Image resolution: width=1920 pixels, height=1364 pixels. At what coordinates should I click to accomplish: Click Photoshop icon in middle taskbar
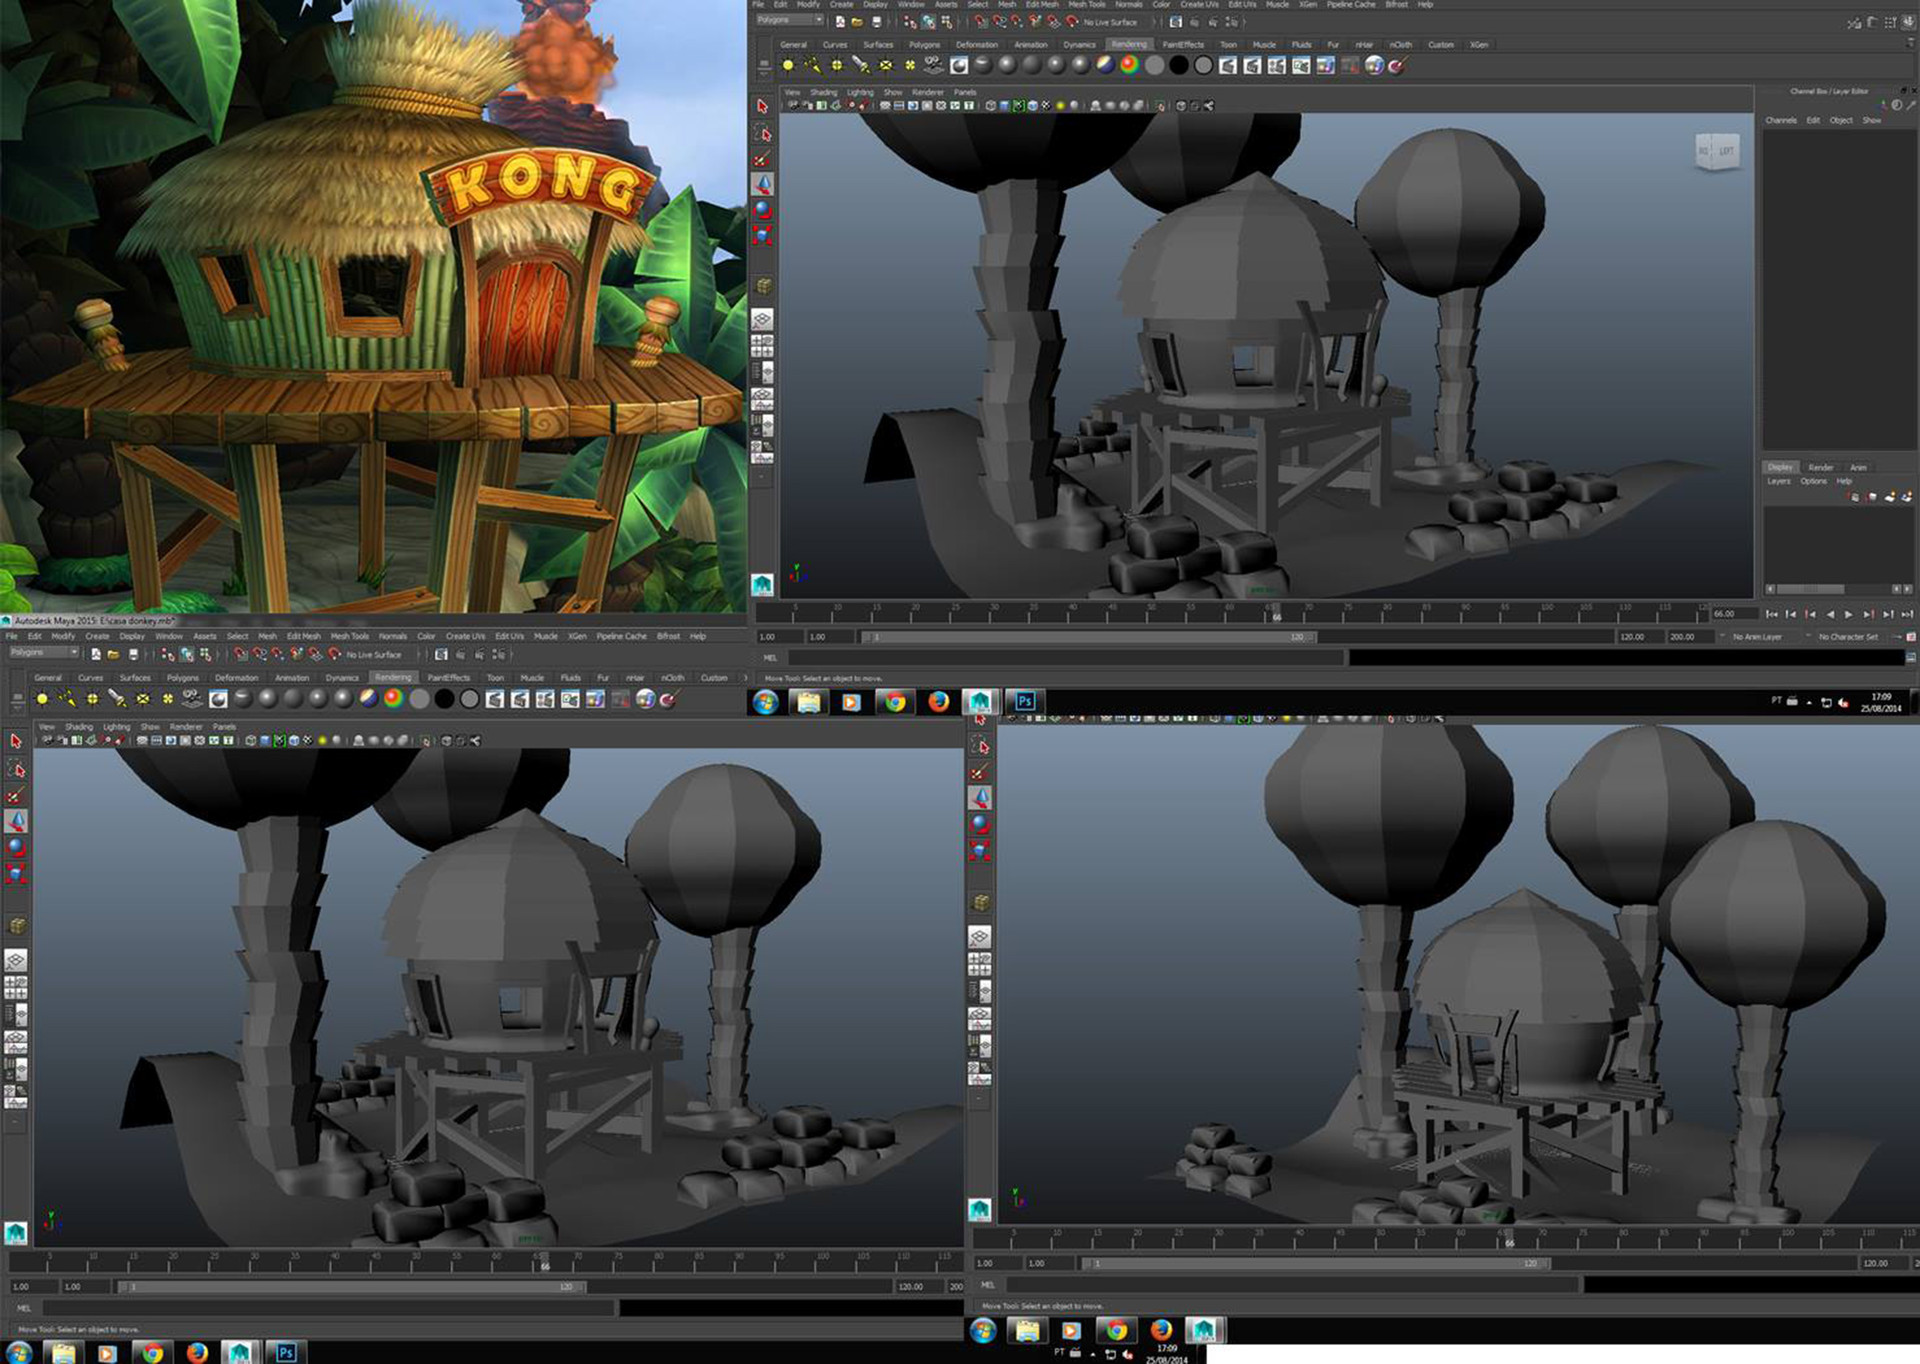pos(1024,701)
